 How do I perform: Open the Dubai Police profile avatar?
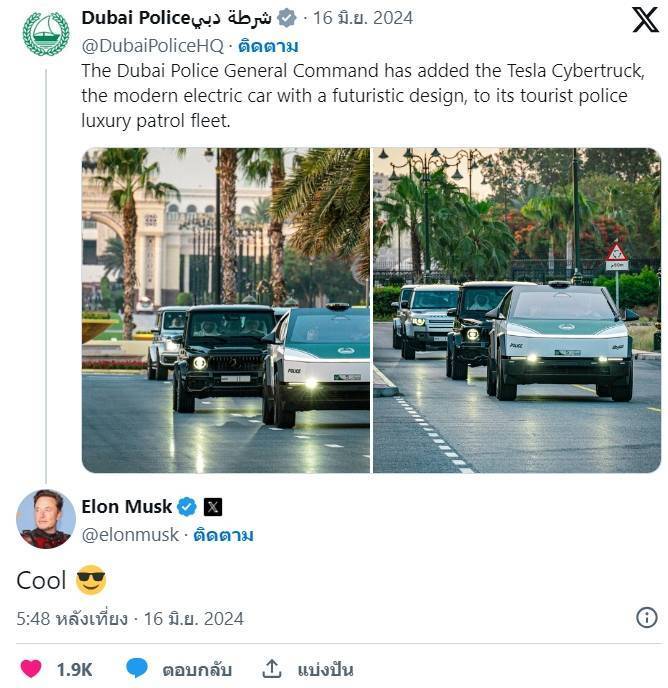coord(45,33)
